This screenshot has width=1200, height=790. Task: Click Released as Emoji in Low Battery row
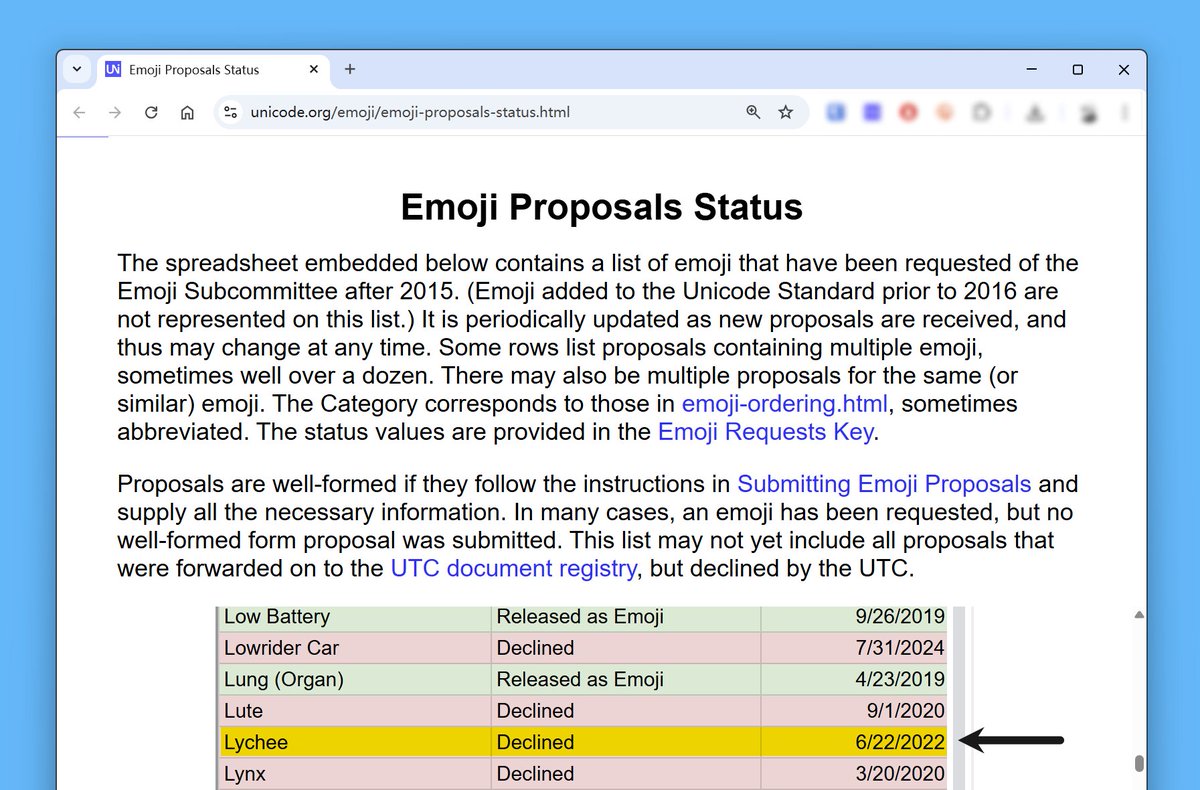pyautogui.click(x=626, y=616)
